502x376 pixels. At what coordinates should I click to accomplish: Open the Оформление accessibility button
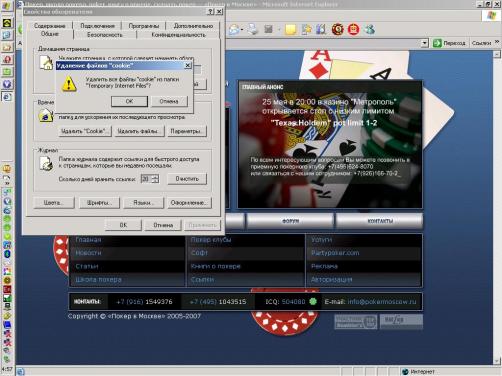pyautogui.click(x=189, y=203)
